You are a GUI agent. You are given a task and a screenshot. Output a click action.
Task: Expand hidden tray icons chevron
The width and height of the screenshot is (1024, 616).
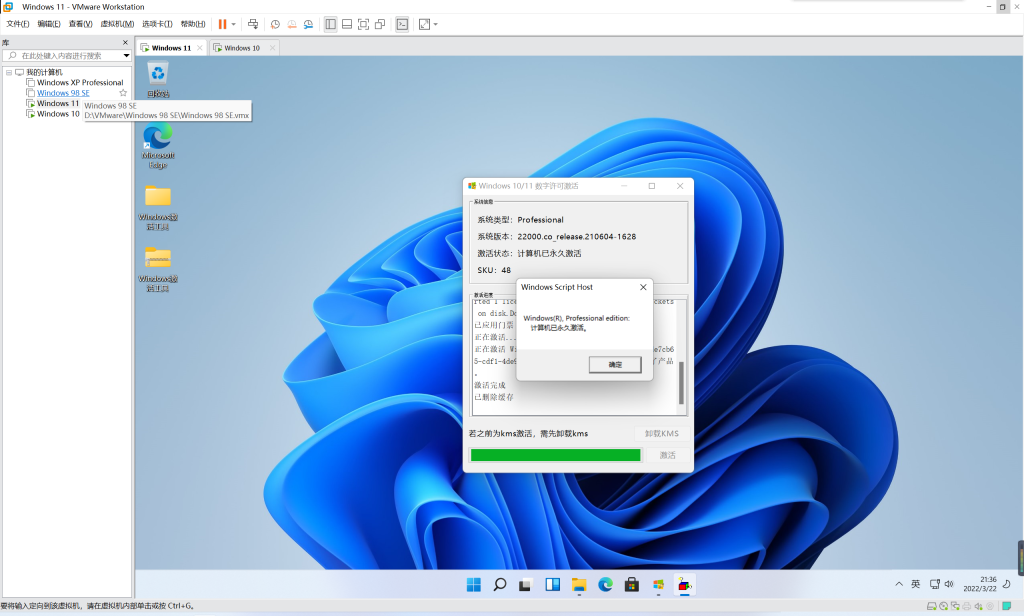[x=899, y=584]
